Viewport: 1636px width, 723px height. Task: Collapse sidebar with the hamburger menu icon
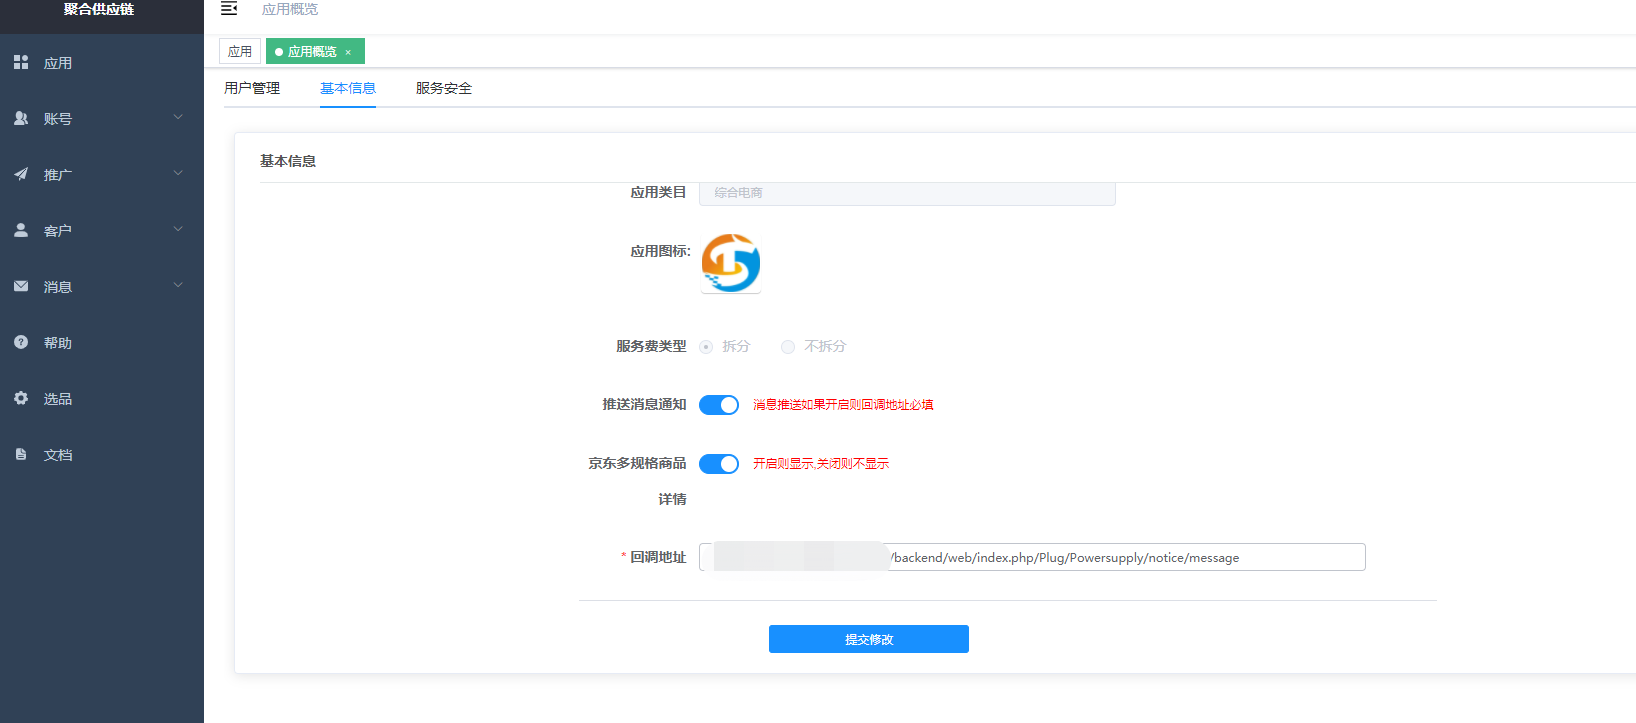229,9
